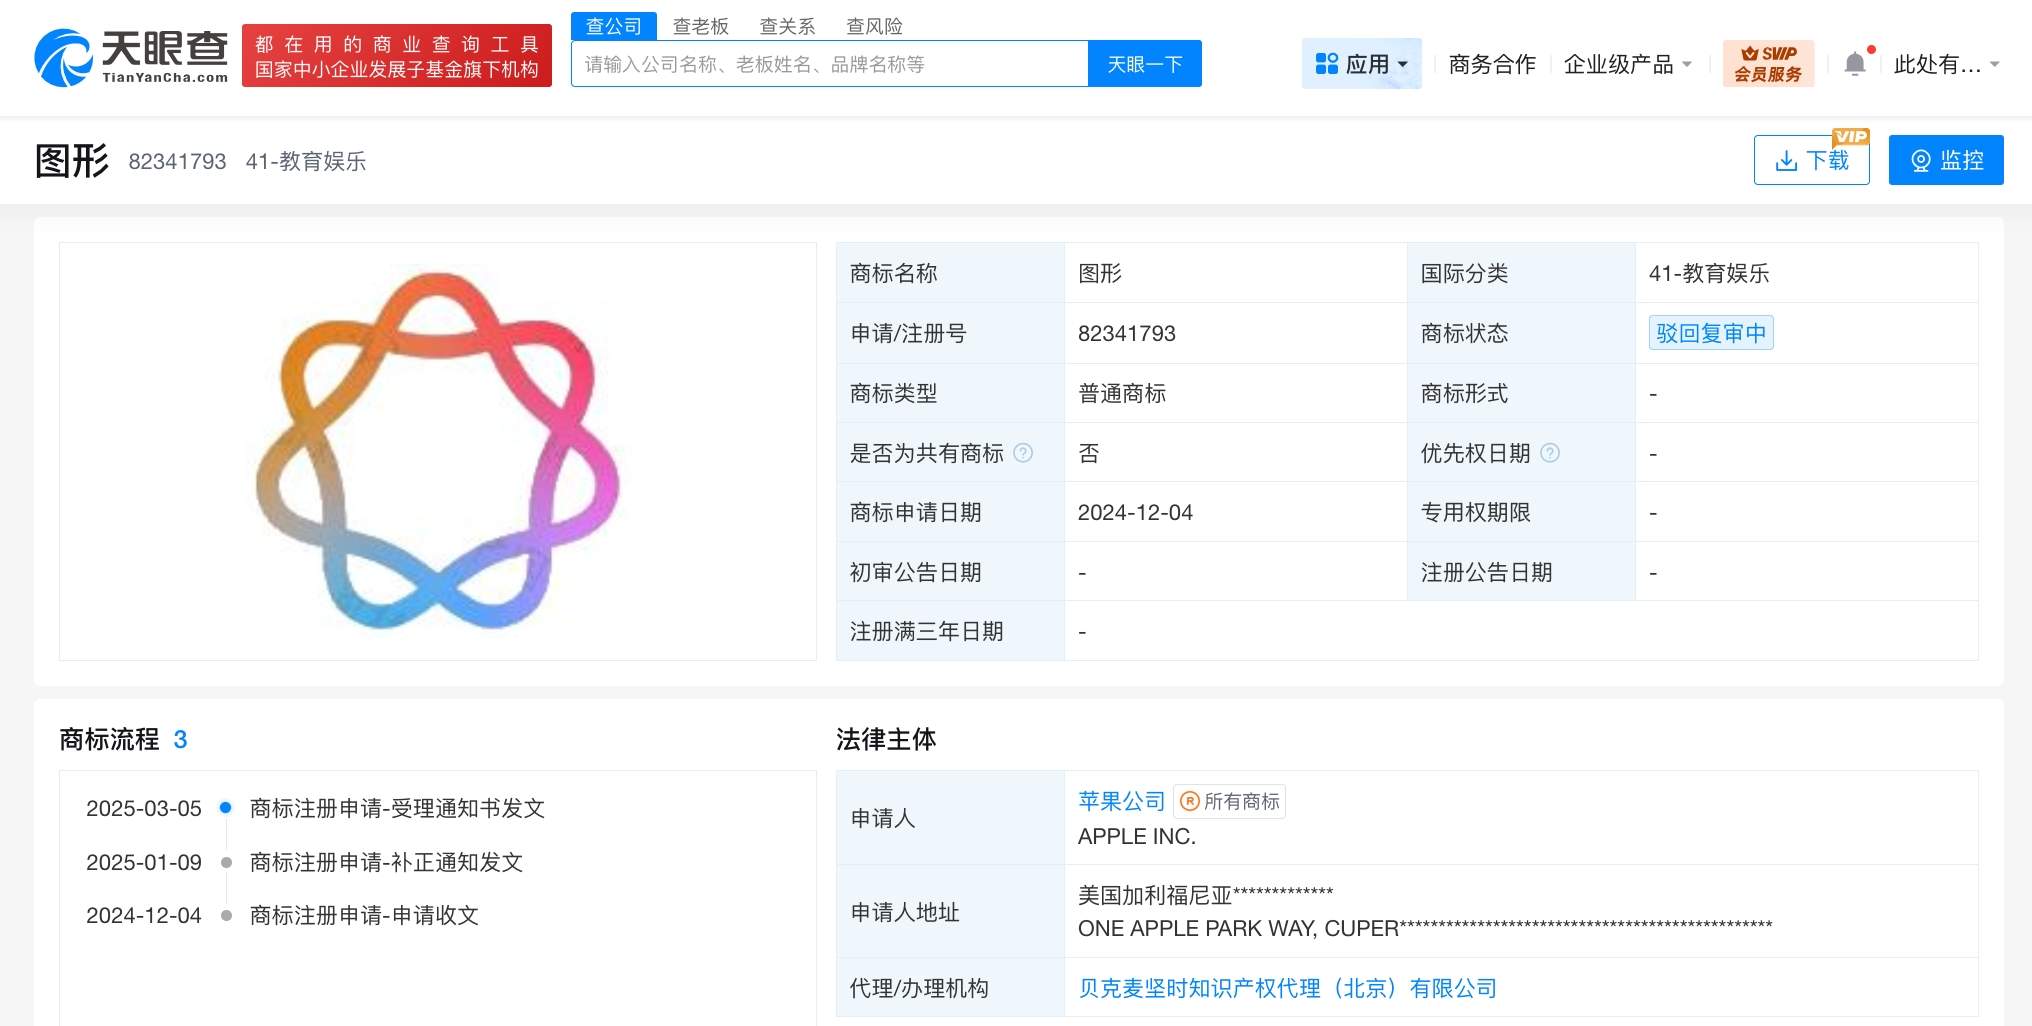
Task: Click the trademark logo image
Action: point(438,451)
